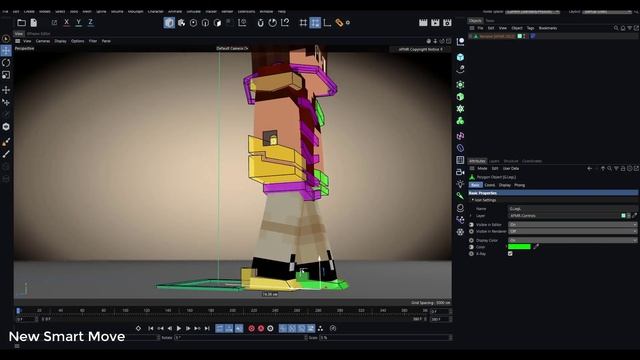Select the Polygons mode icon
The image size is (640, 360).
(x=218, y=23)
